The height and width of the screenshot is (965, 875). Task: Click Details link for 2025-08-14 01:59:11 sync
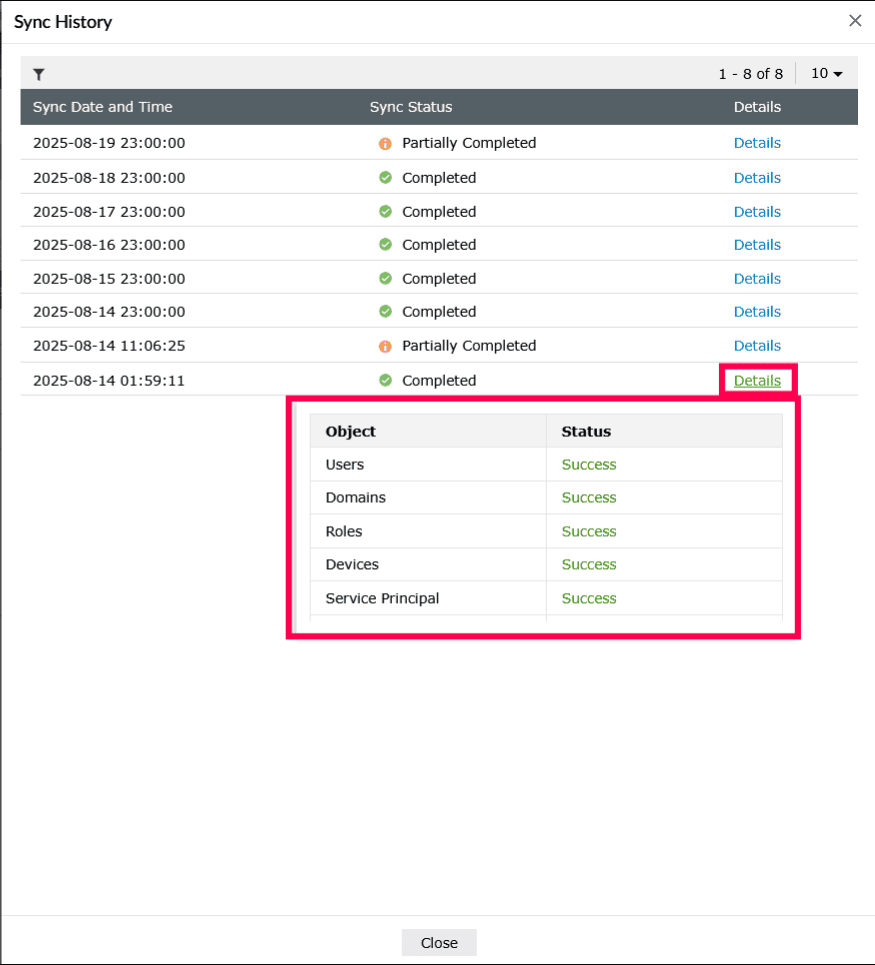tap(757, 381)
